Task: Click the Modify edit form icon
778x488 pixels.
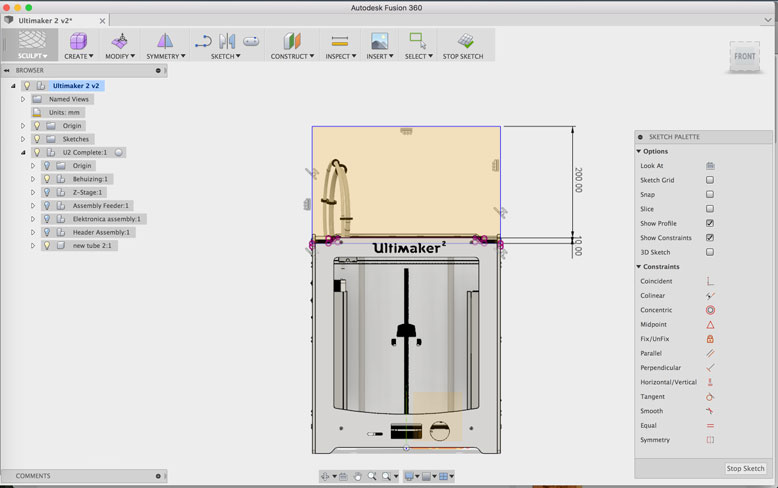Action: (120, 41)
